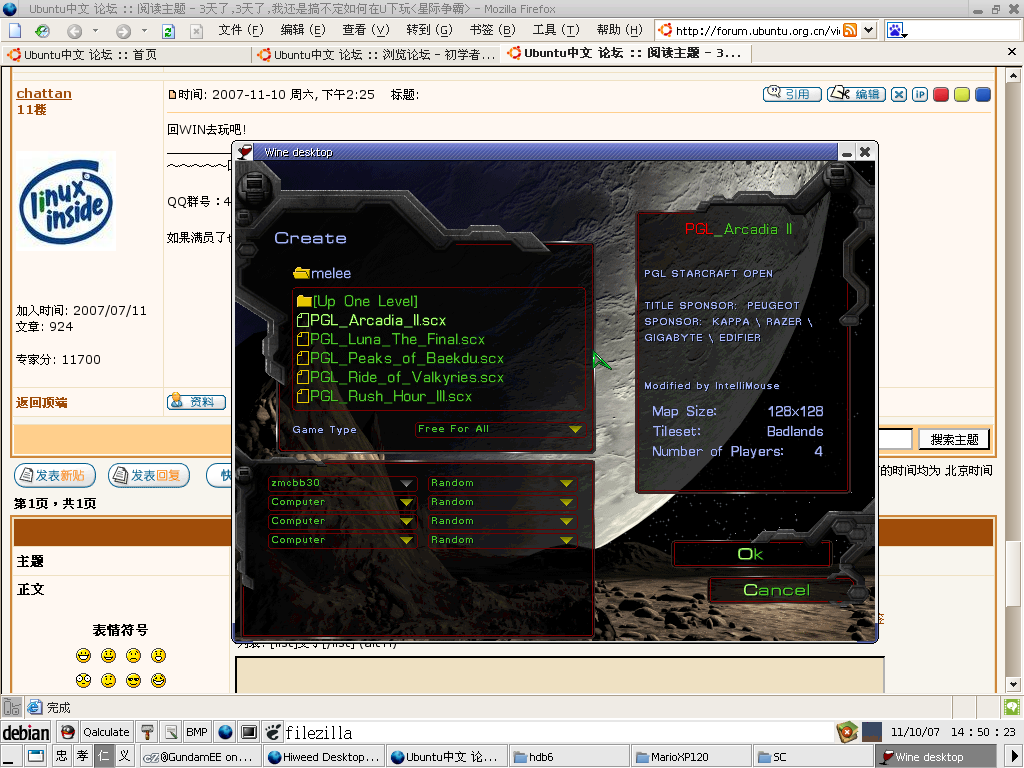Click the delete post X icon
The height and width of the screenshot is (768, 1024).
tap(899, 94)
